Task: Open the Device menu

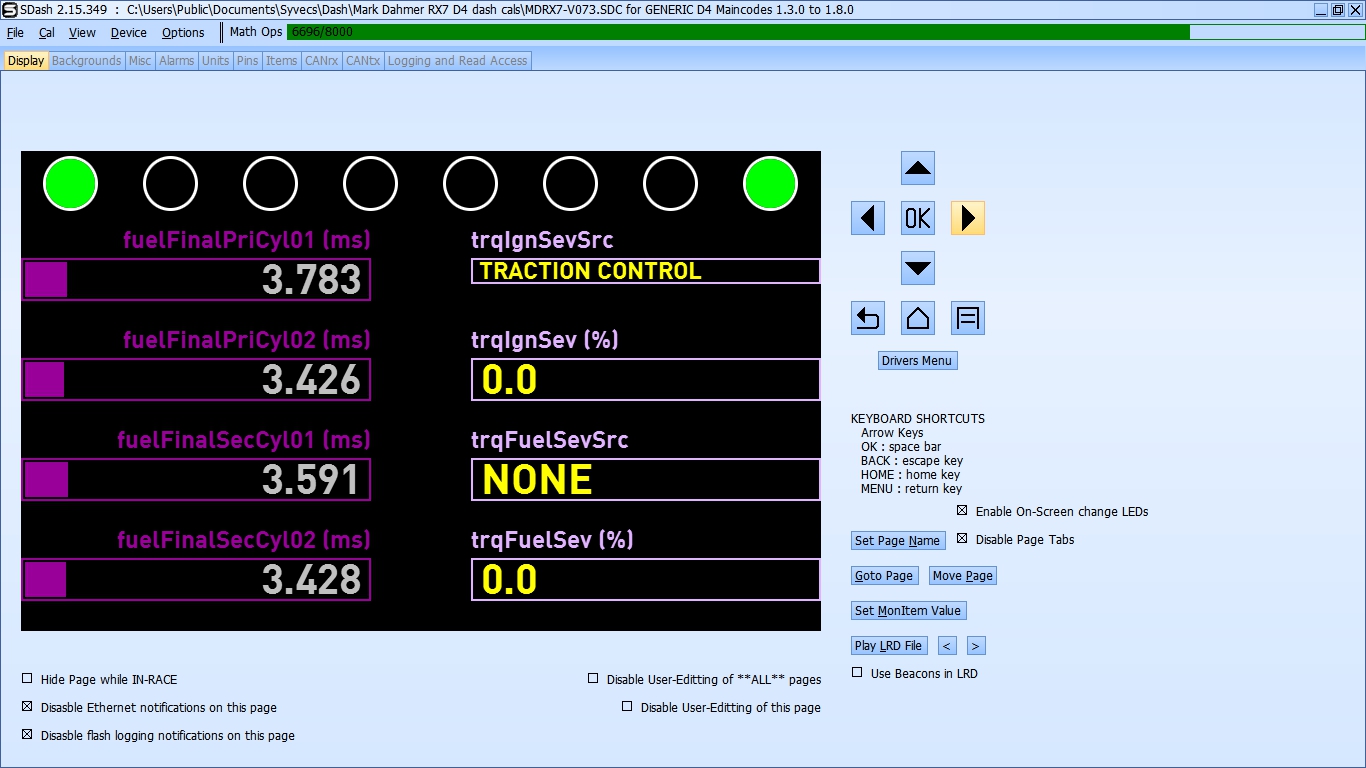Action: click(128, 32)
